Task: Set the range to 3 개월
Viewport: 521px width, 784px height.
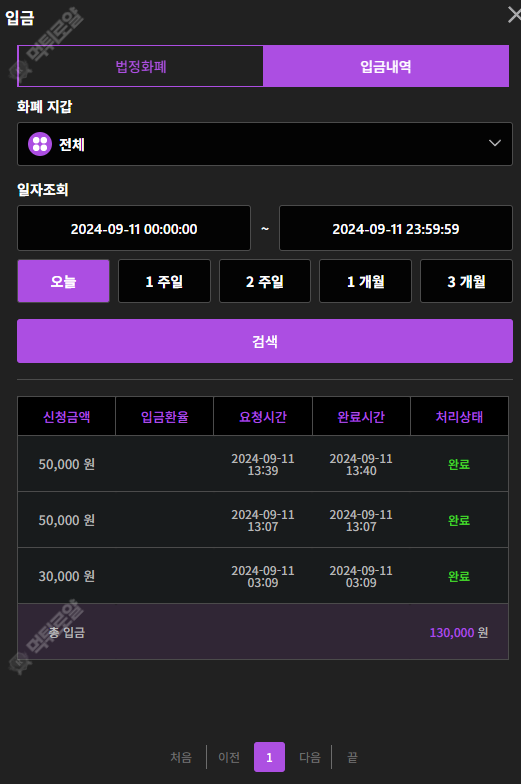Action: (x=466, y=281)
